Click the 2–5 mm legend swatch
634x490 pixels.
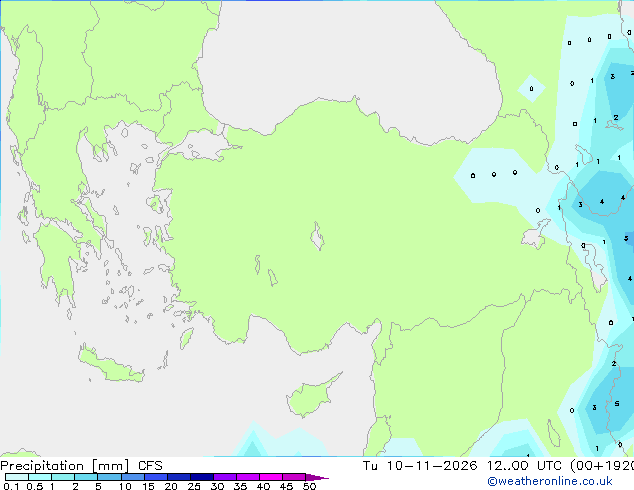86,477
